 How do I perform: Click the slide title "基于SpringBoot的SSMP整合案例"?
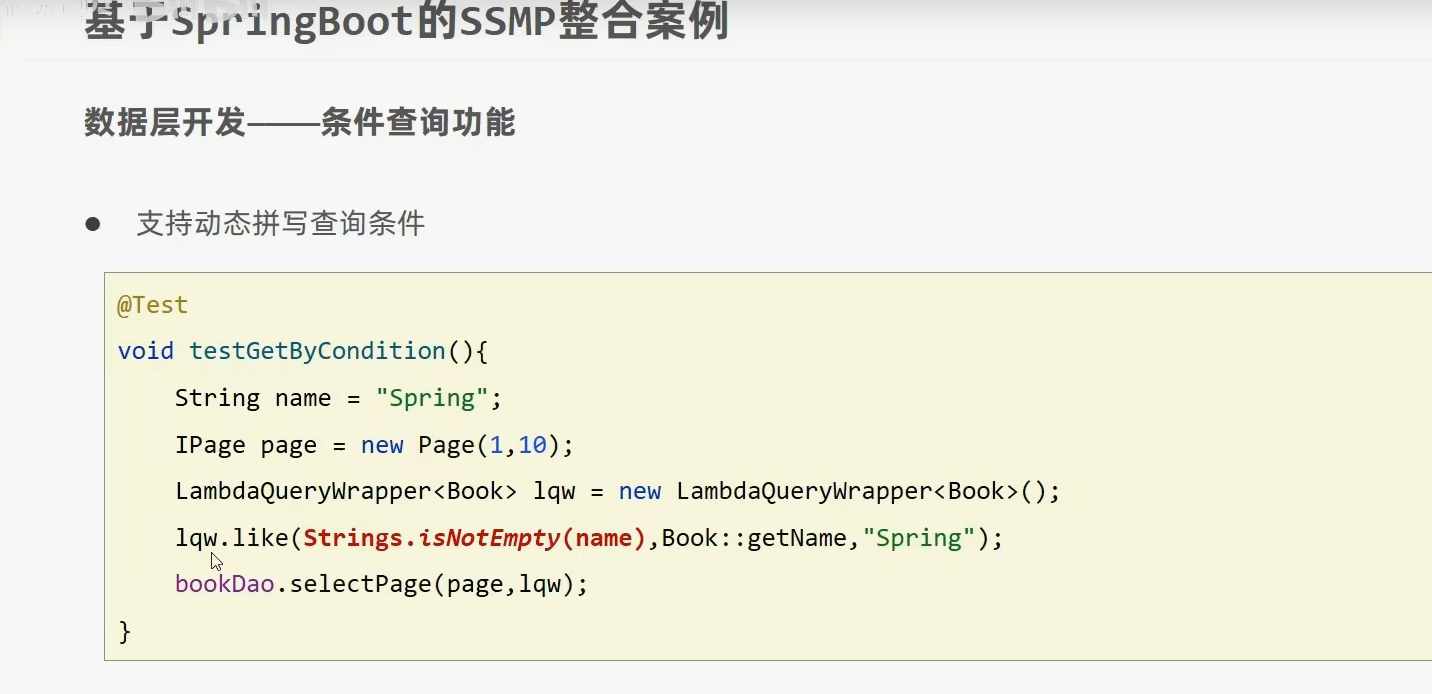click(x=407, y=20)
